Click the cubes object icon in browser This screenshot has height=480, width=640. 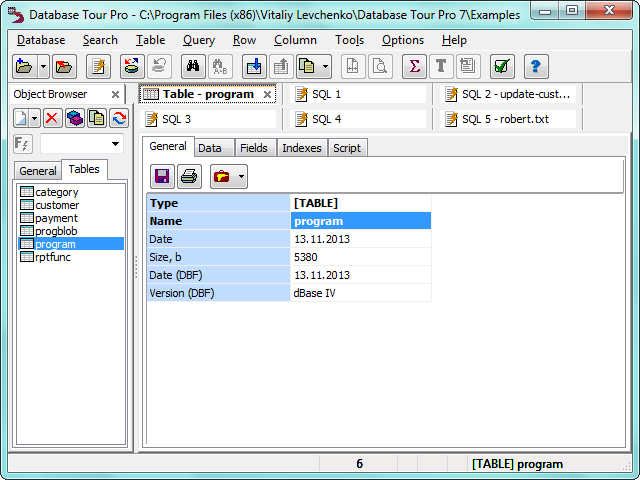[x=75, y=118]
